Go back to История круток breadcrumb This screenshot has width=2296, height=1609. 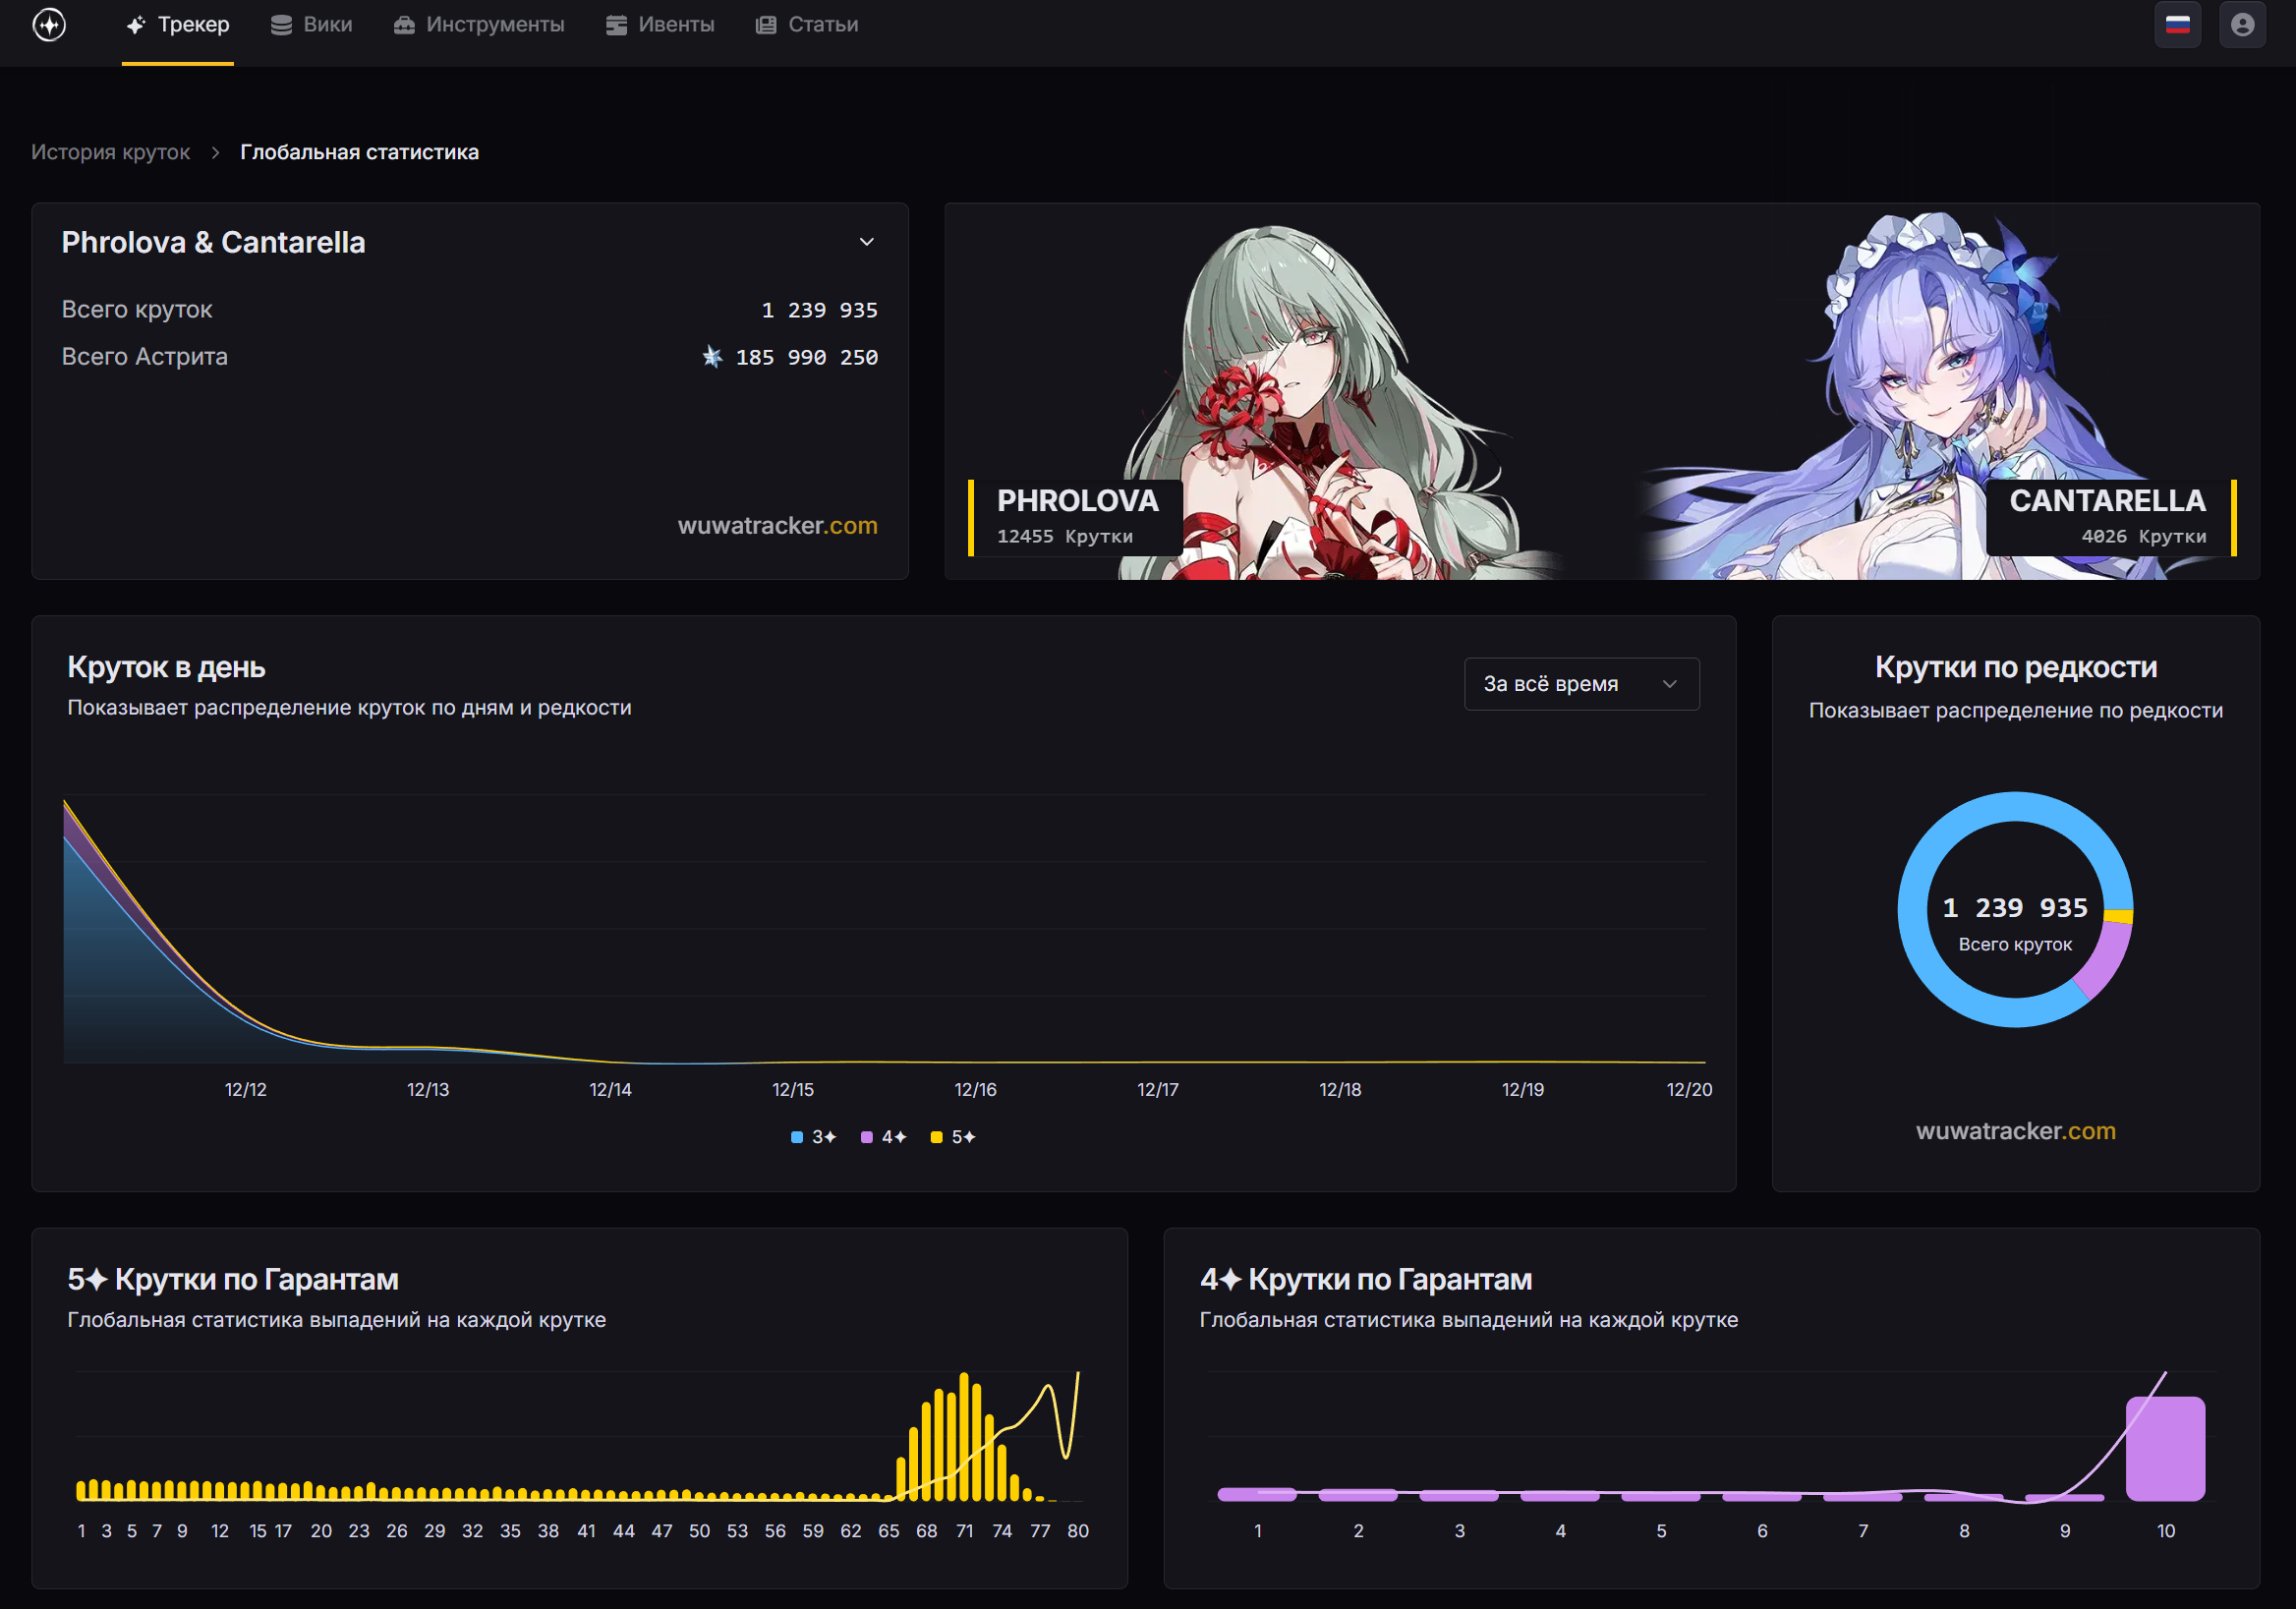110,153
